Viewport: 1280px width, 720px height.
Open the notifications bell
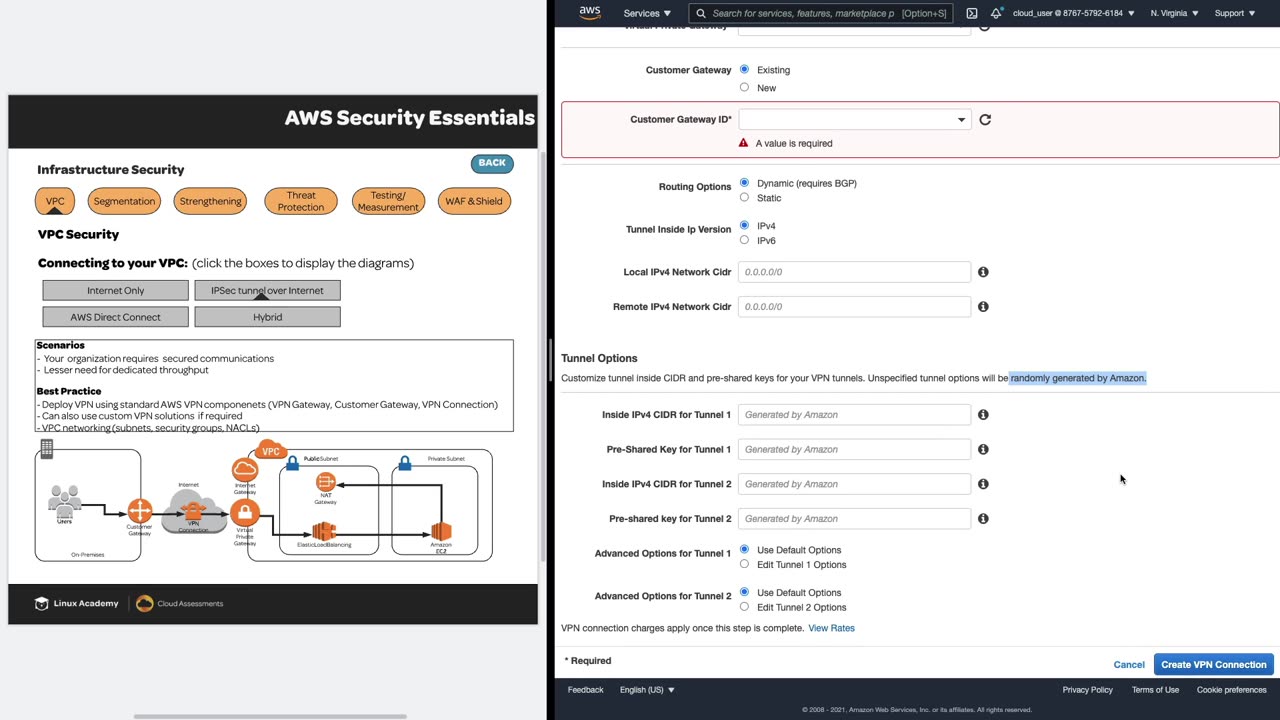(x=996, y=13)
